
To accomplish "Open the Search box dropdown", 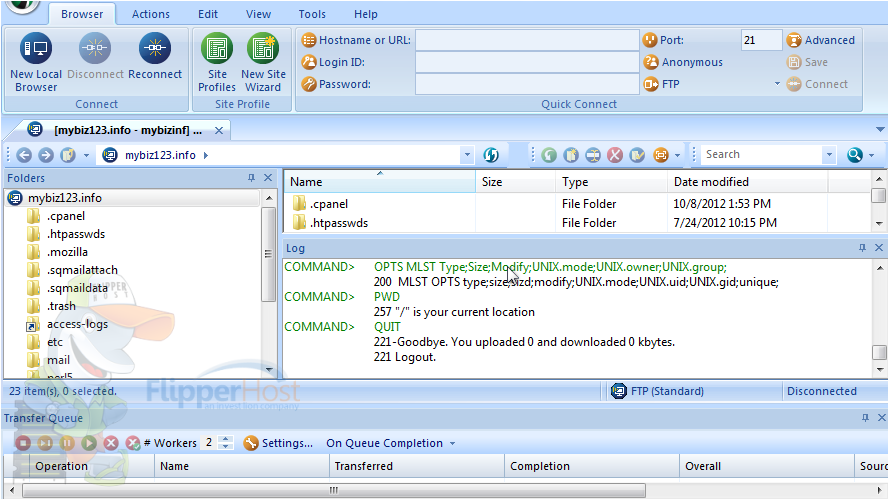I will [x=829, y=155].
